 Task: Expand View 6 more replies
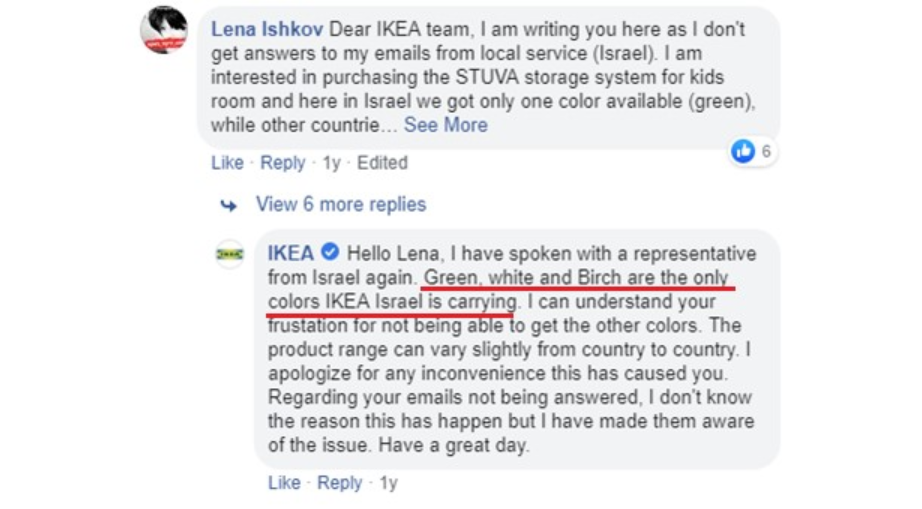pos(340,204)
